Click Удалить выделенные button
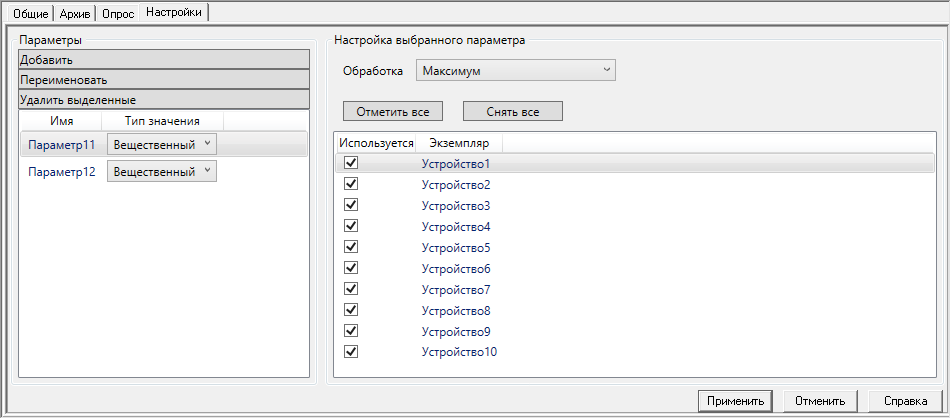951x419 pixels. [x=164, y=99]
